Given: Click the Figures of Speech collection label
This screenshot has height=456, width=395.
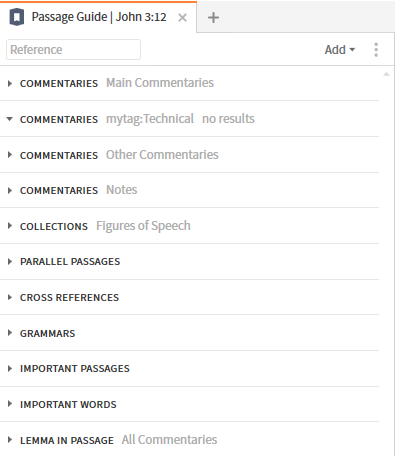Looking at the screenshot, I should pos(143,226).
